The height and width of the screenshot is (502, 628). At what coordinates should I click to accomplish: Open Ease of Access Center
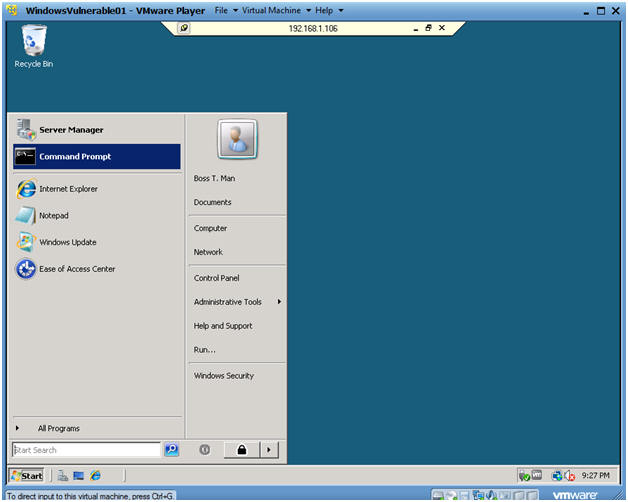coord(97,269)
